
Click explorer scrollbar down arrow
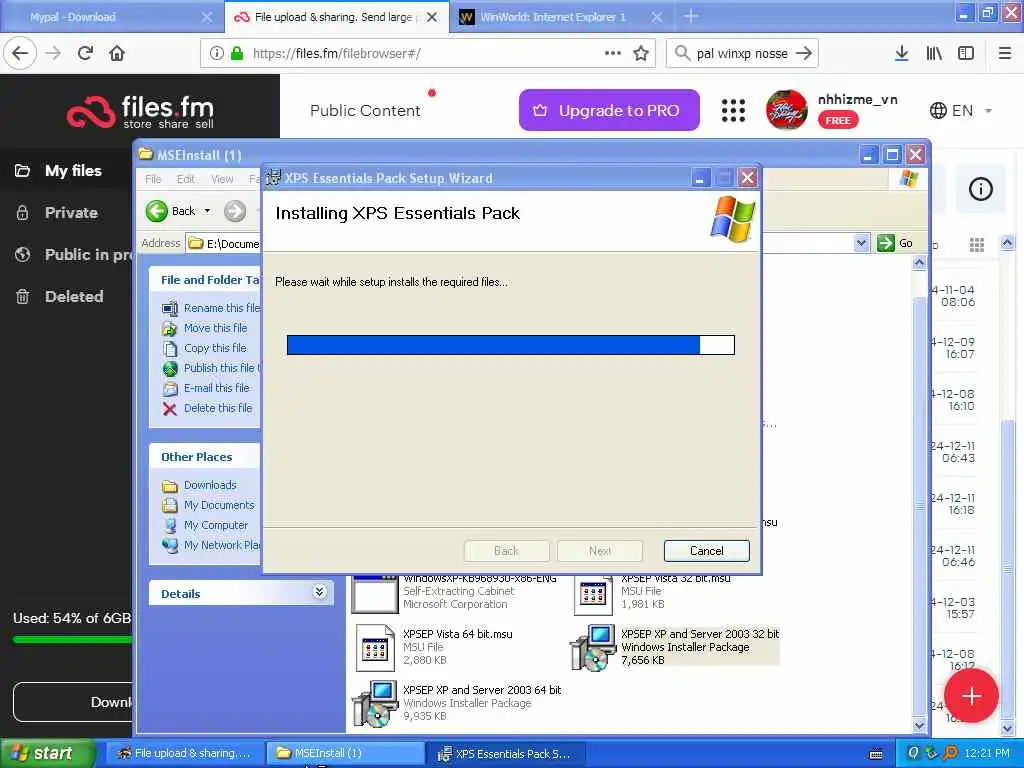click(919, 725)
